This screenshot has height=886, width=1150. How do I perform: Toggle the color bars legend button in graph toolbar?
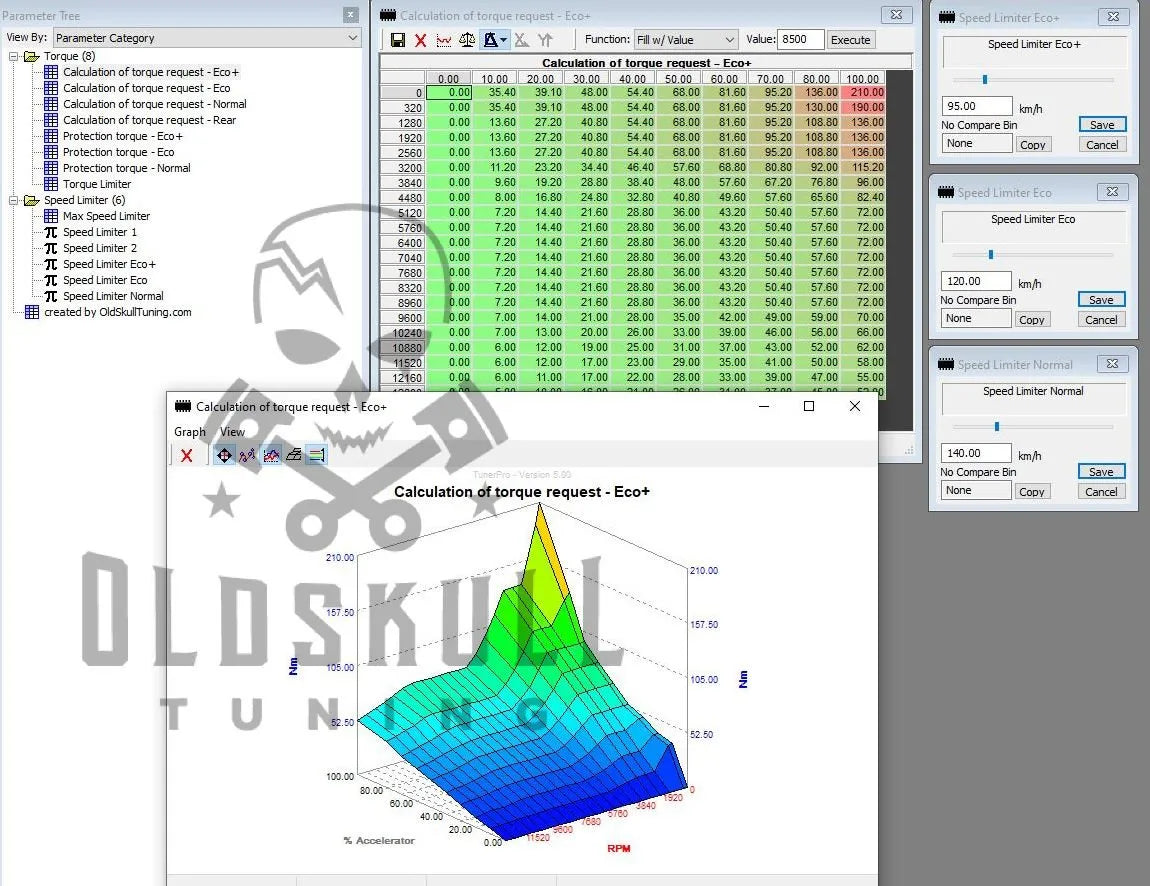(316, 455)
